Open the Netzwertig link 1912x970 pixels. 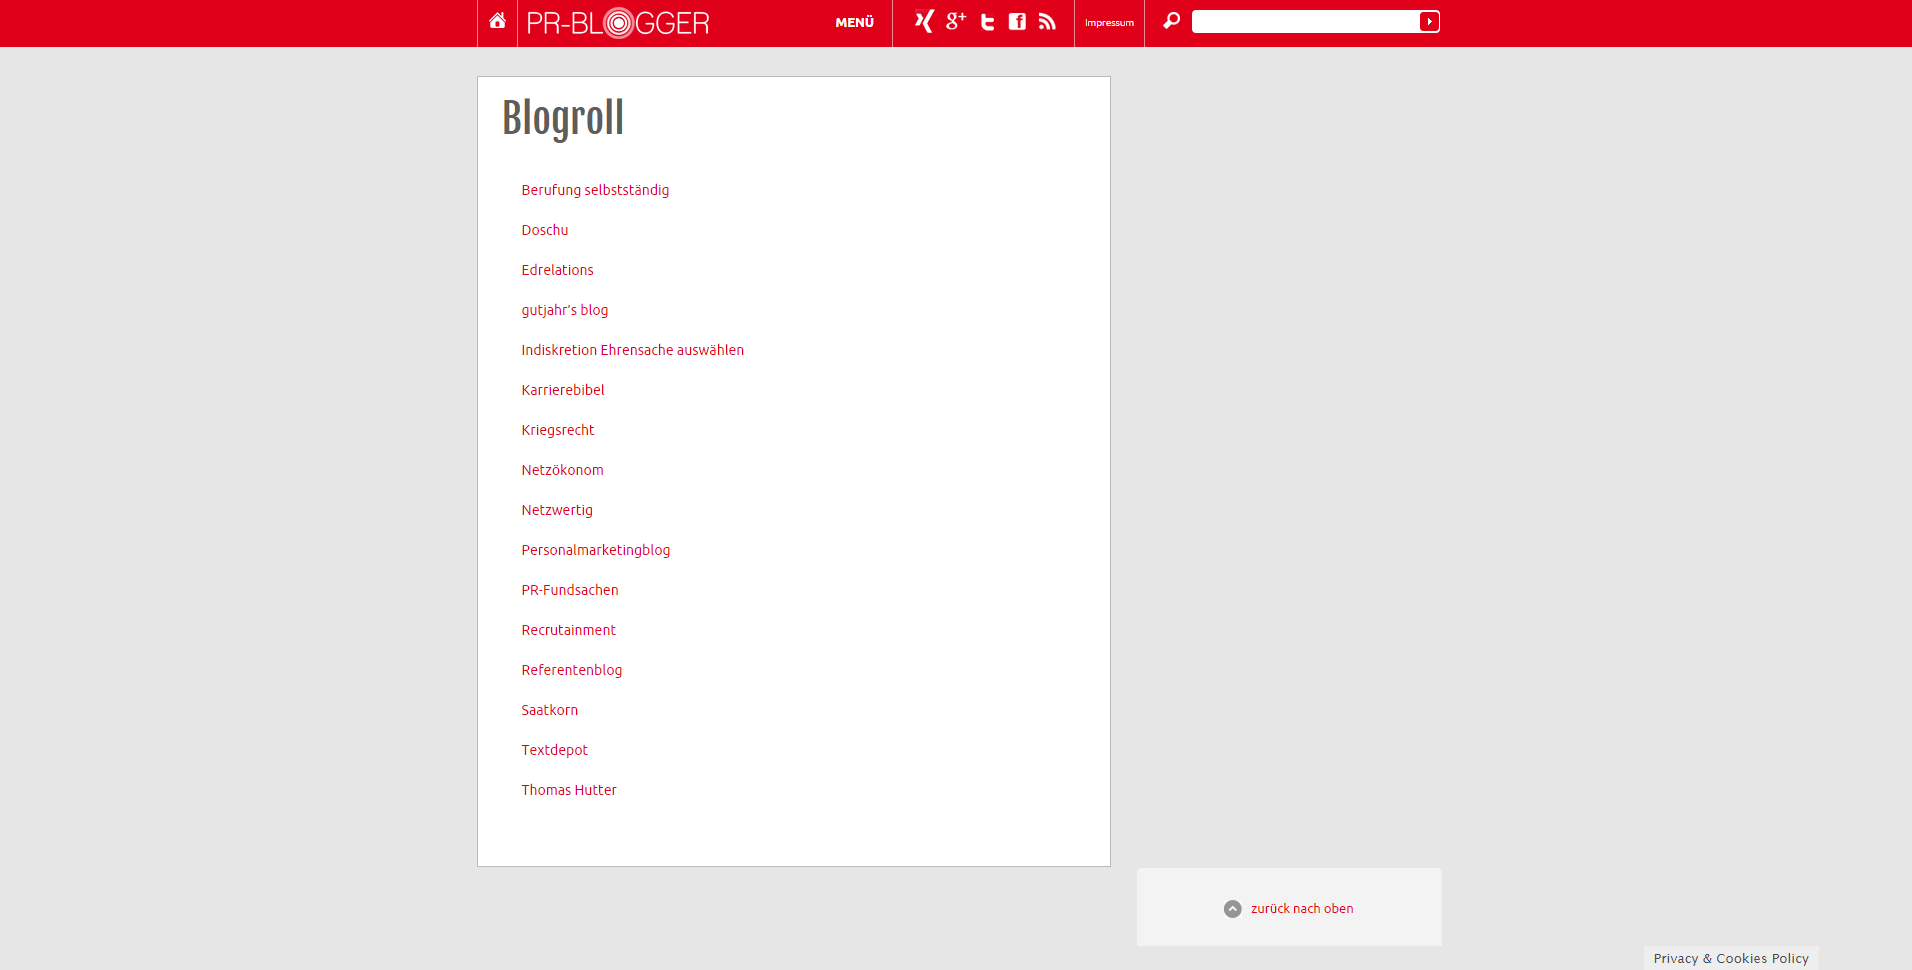[557, 510]
